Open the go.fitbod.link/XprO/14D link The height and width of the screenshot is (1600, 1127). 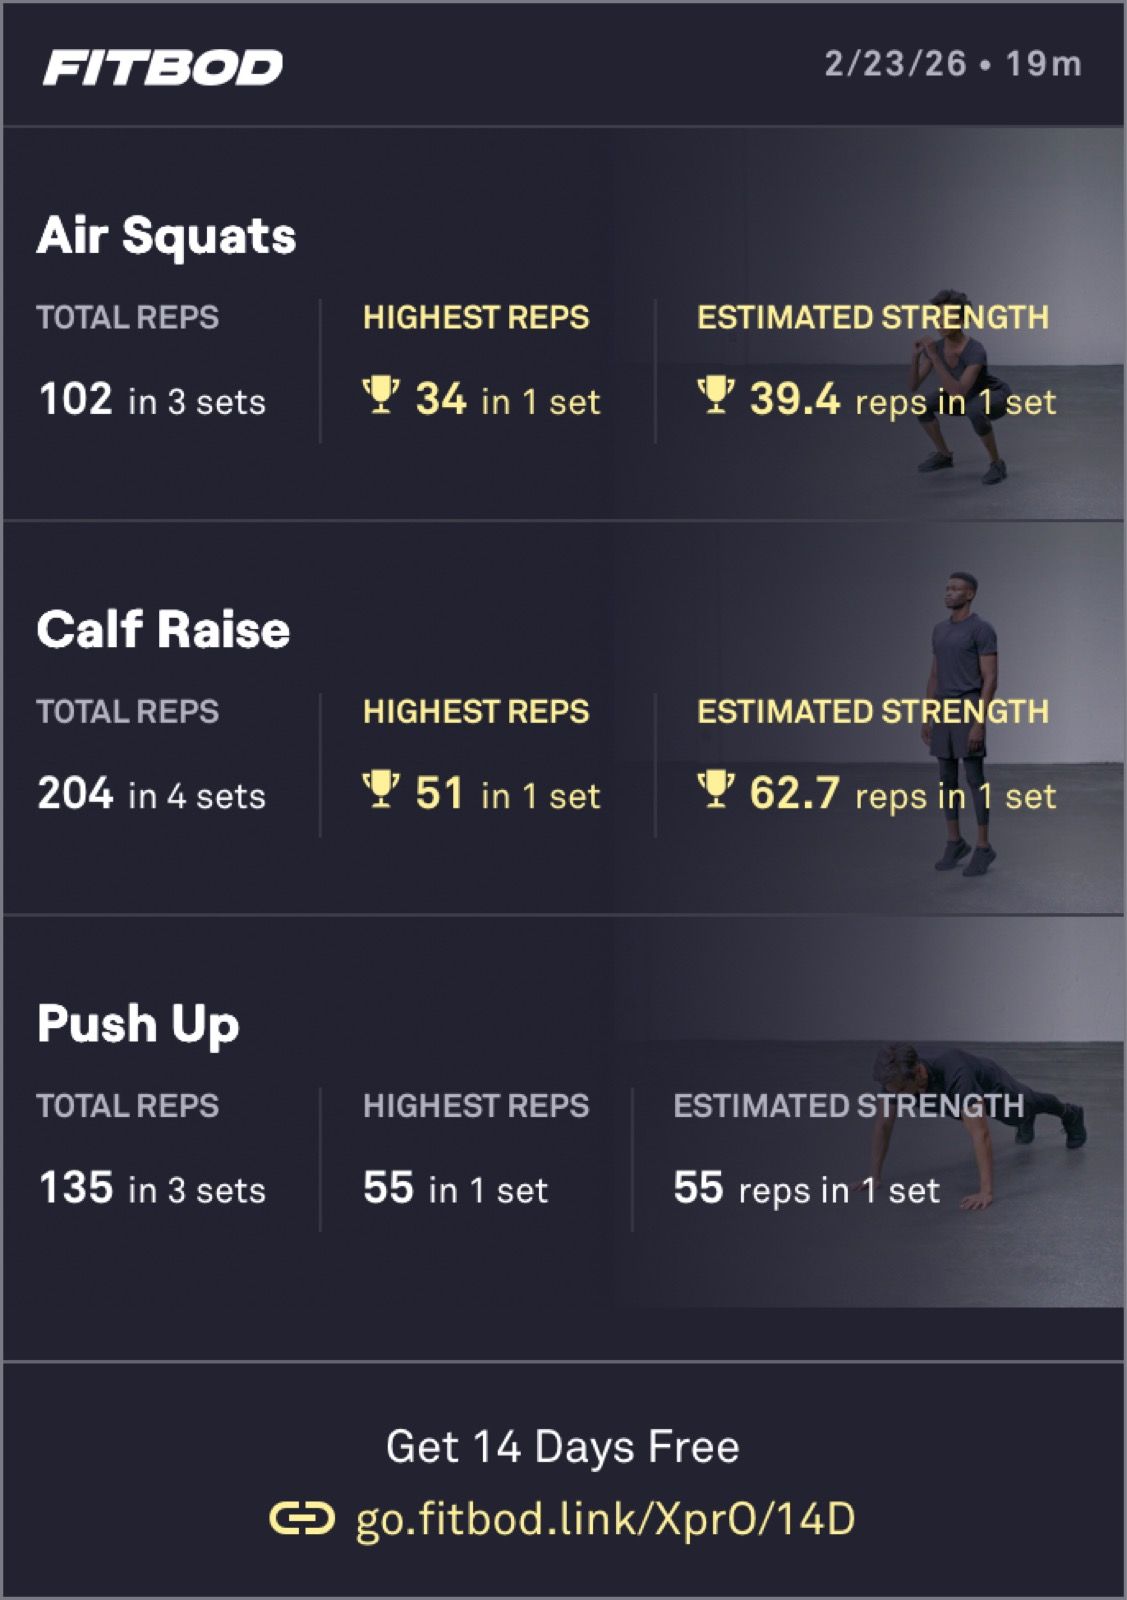605,1518
